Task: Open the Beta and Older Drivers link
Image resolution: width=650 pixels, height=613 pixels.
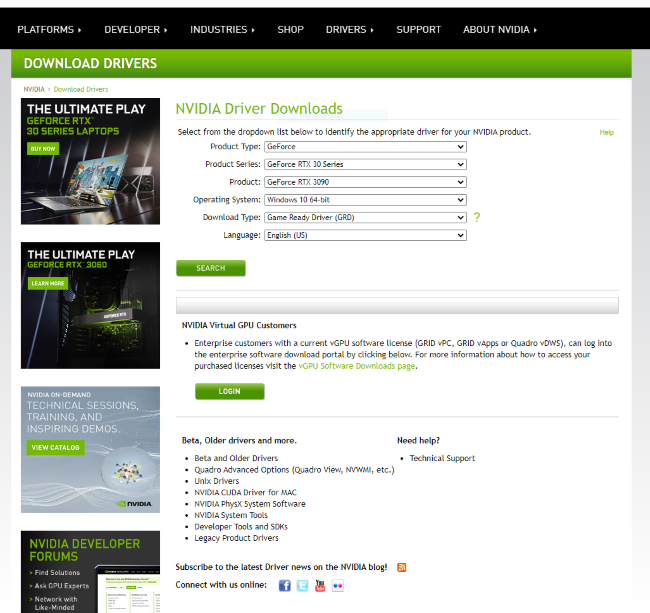Action: [236, 458]
